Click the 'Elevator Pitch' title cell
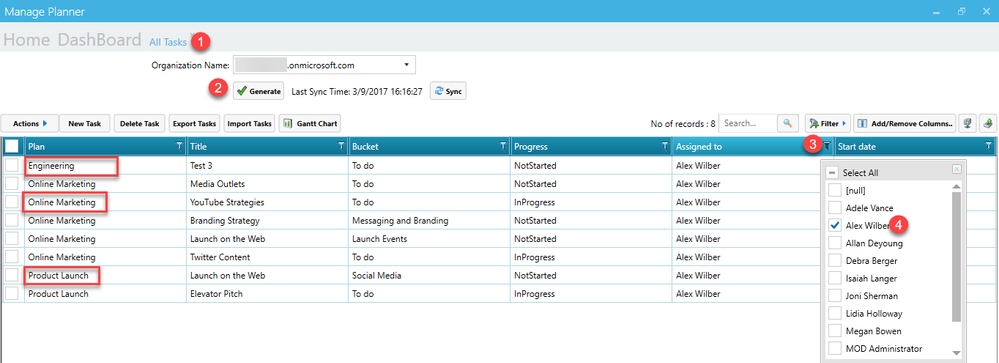This screenshot has height=363, width=999. [268, 294]
